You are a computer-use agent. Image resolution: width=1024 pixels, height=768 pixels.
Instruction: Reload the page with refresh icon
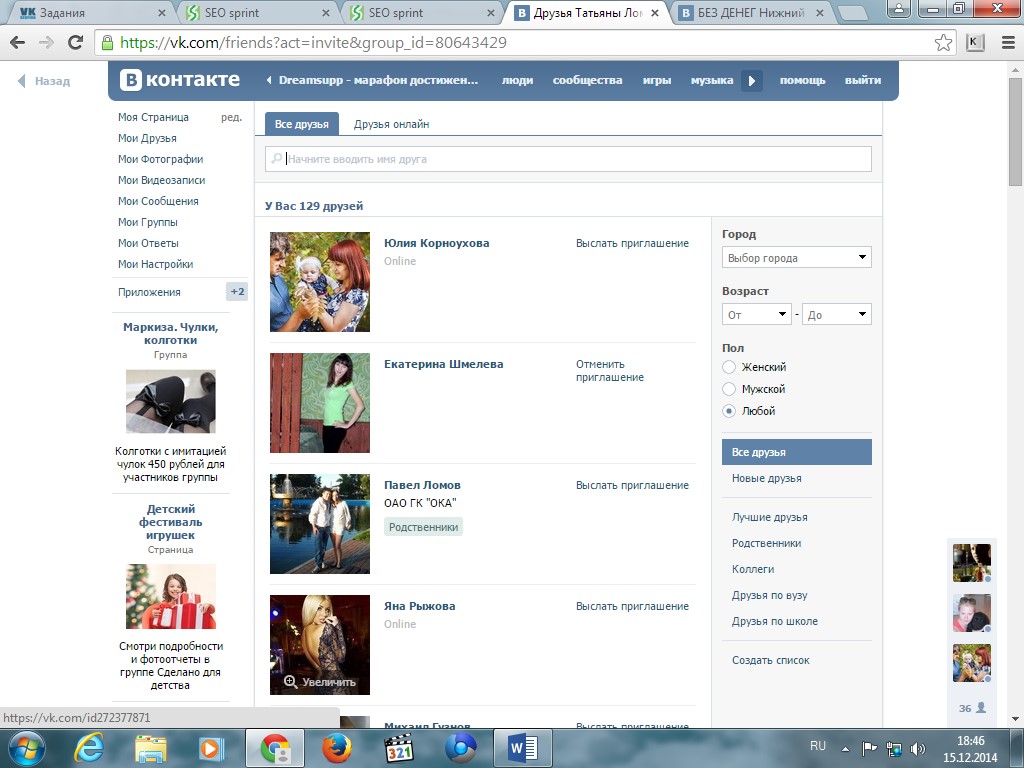(x=76, y=42)
